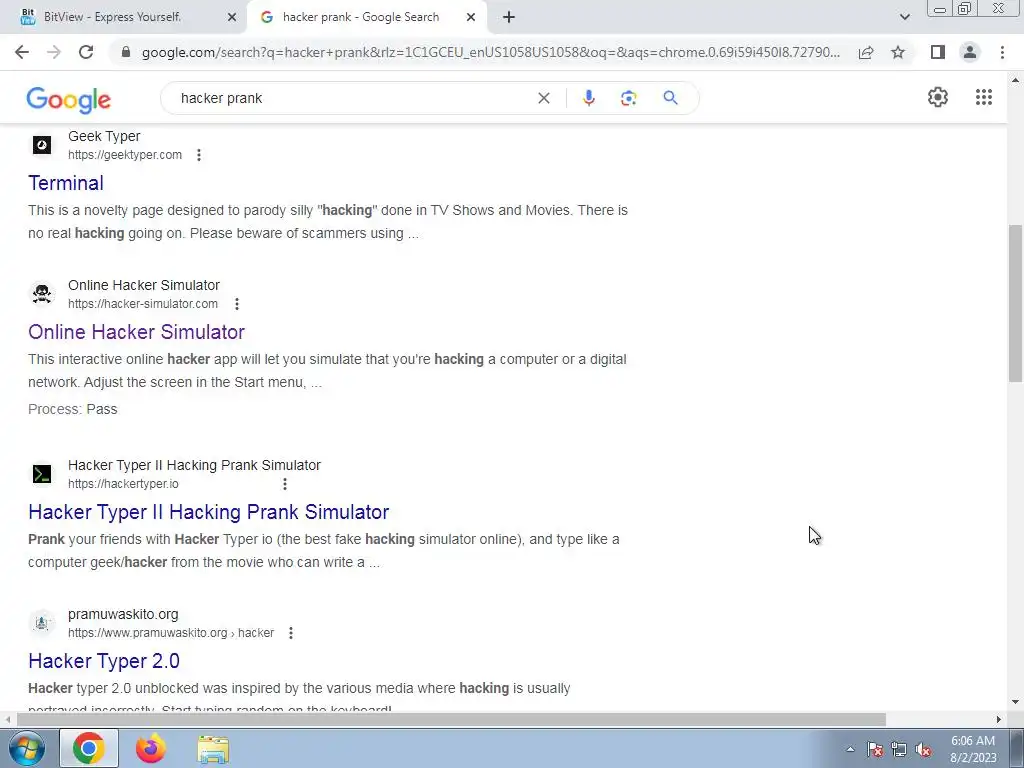
Task: Open the Chrome side panel
Action: [938, 52]
